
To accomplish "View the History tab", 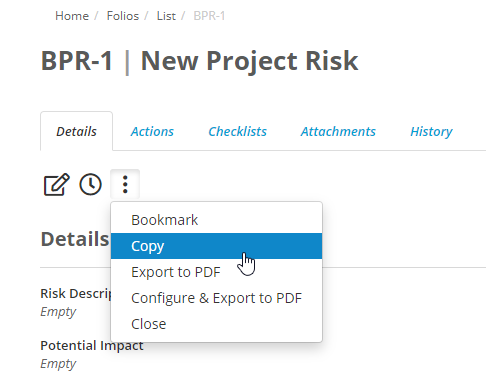I will [x=431, y=131].
